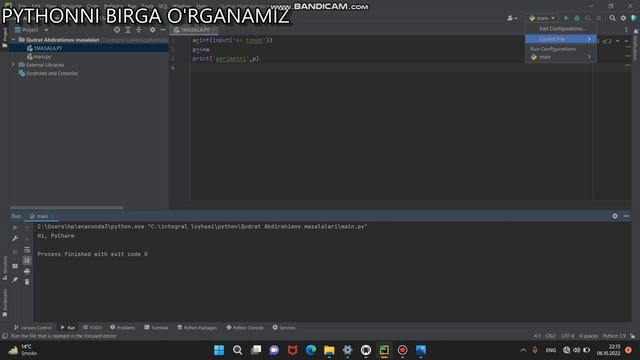Open Terminal tool window

(x=156, y=327)
